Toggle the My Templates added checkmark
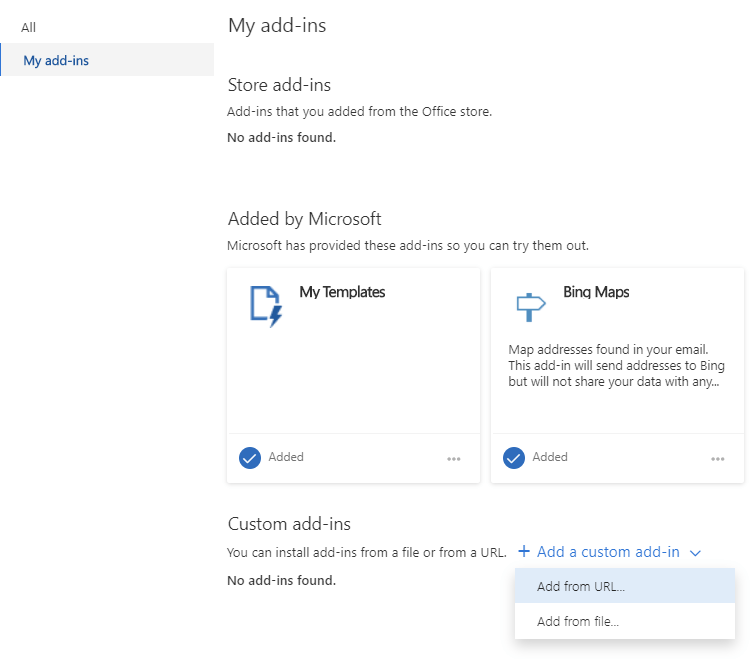This screenshot has width=756, height=659. coord(250,458)
